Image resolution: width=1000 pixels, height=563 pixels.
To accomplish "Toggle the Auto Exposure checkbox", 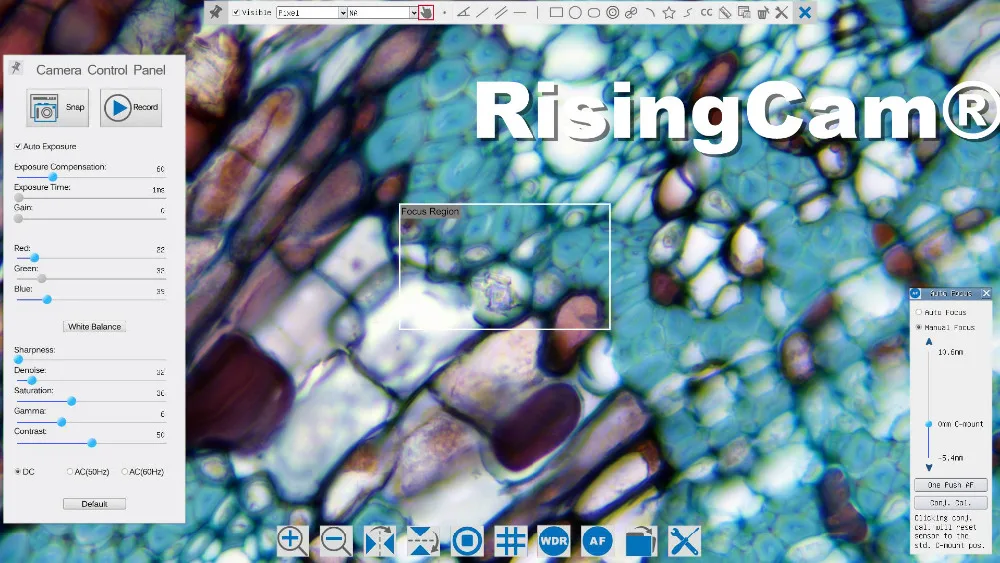I will pos(18,146).
